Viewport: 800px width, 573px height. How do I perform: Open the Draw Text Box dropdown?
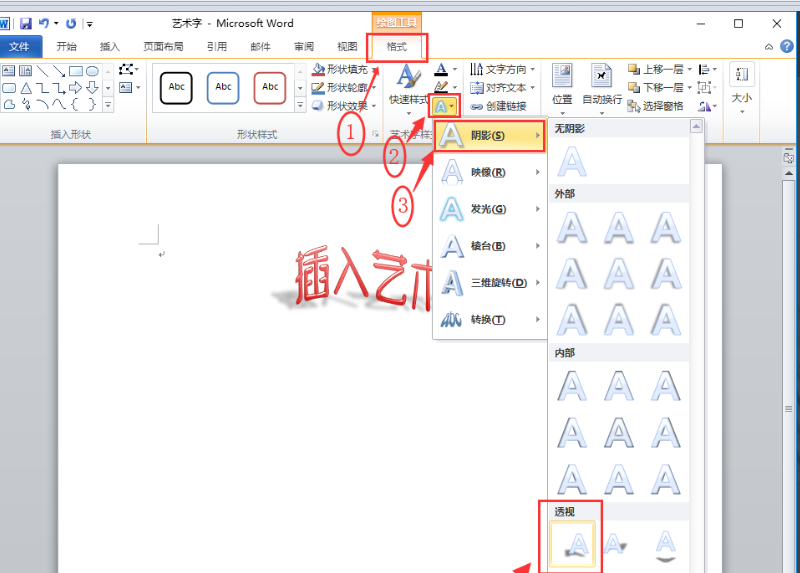[x=130, y=88]
